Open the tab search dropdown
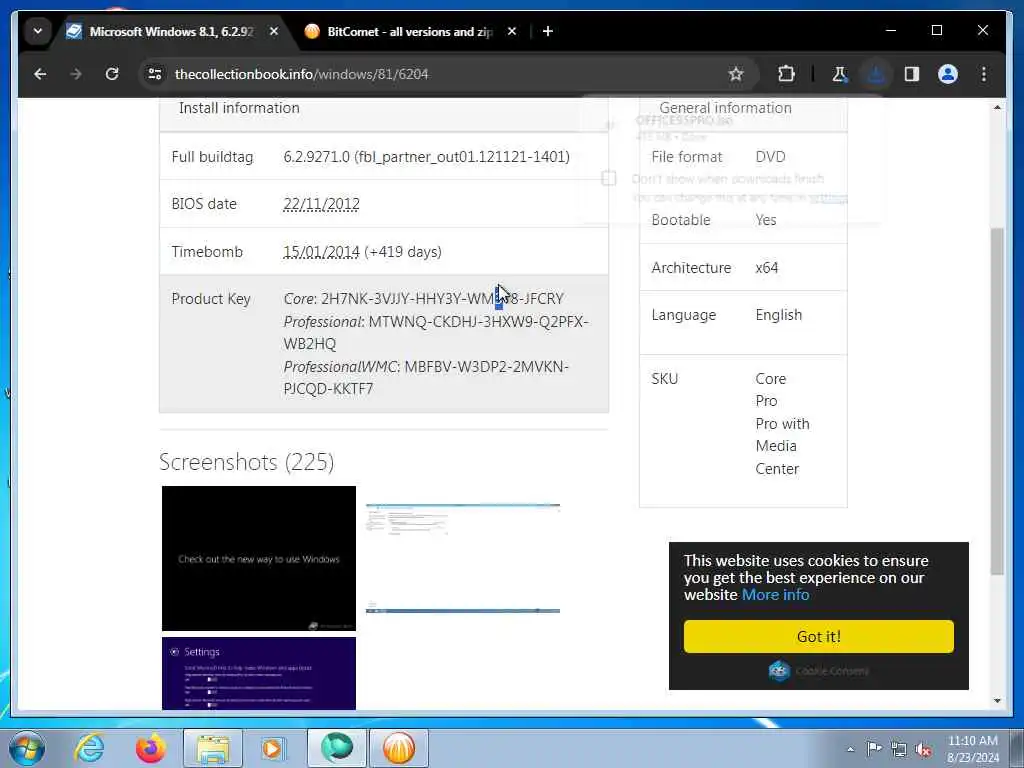Screen dimensions: 1024x768 (38, 31)
